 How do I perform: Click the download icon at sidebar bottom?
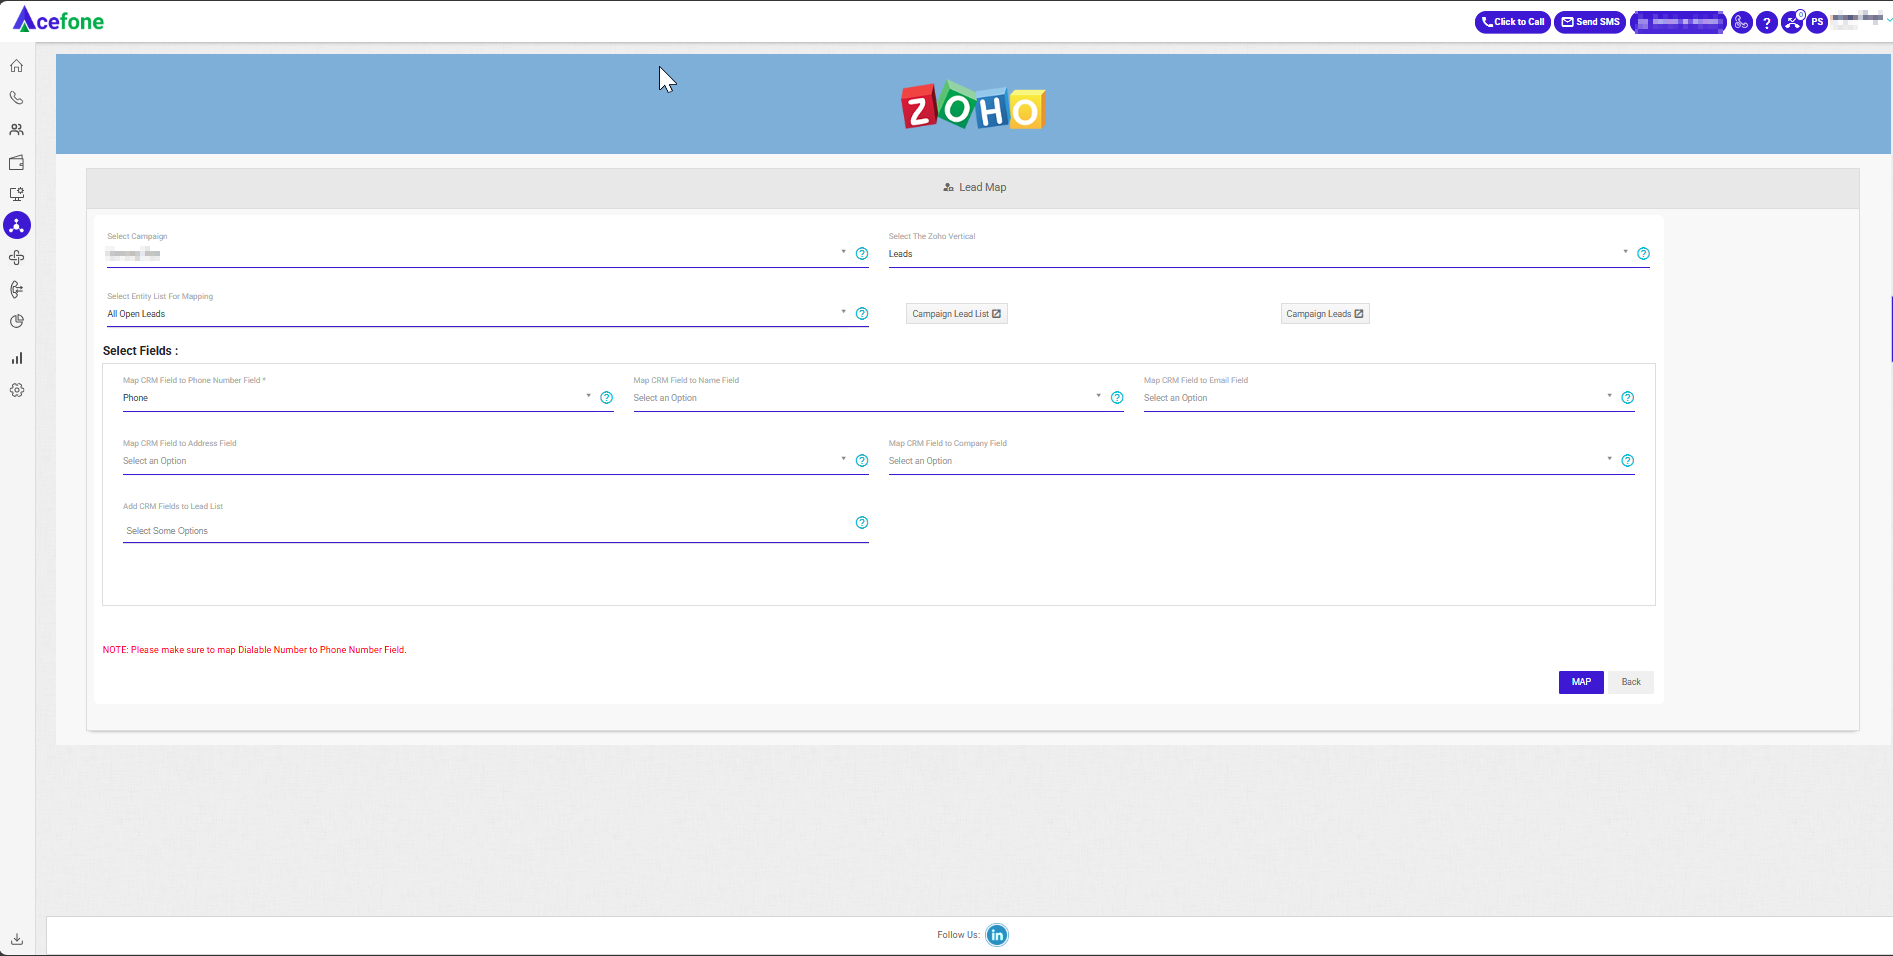(x=17, y=939)
